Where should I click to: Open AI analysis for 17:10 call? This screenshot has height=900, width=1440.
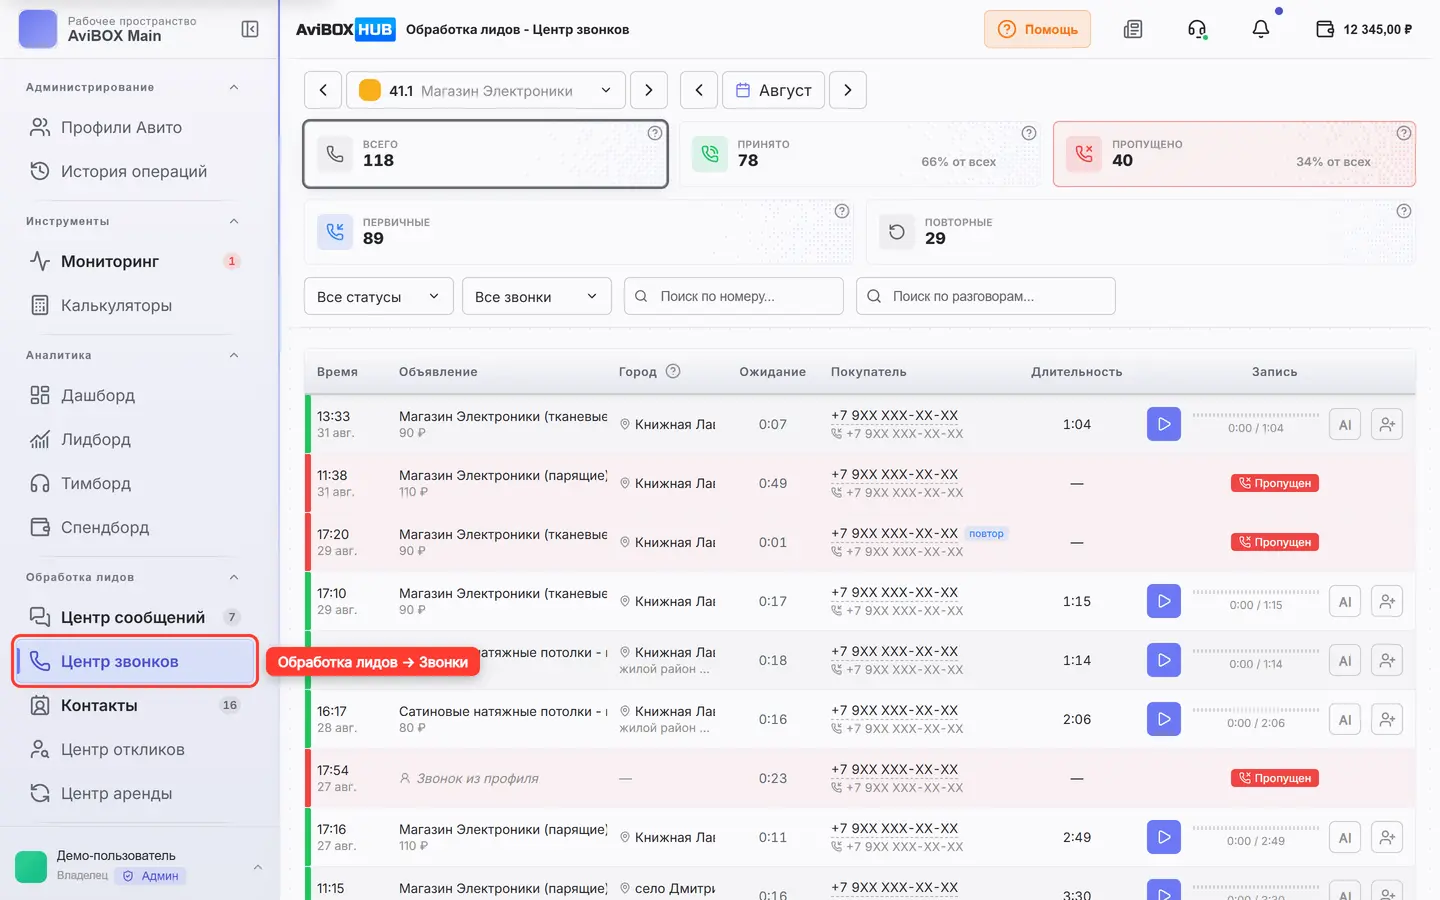(1345, 601)
